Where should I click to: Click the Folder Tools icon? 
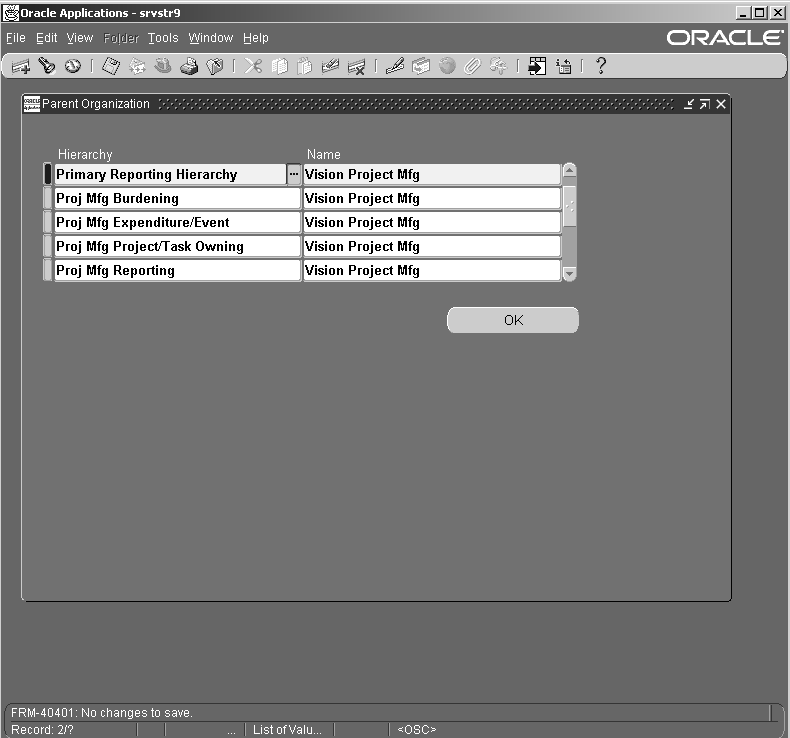[498, 66]
